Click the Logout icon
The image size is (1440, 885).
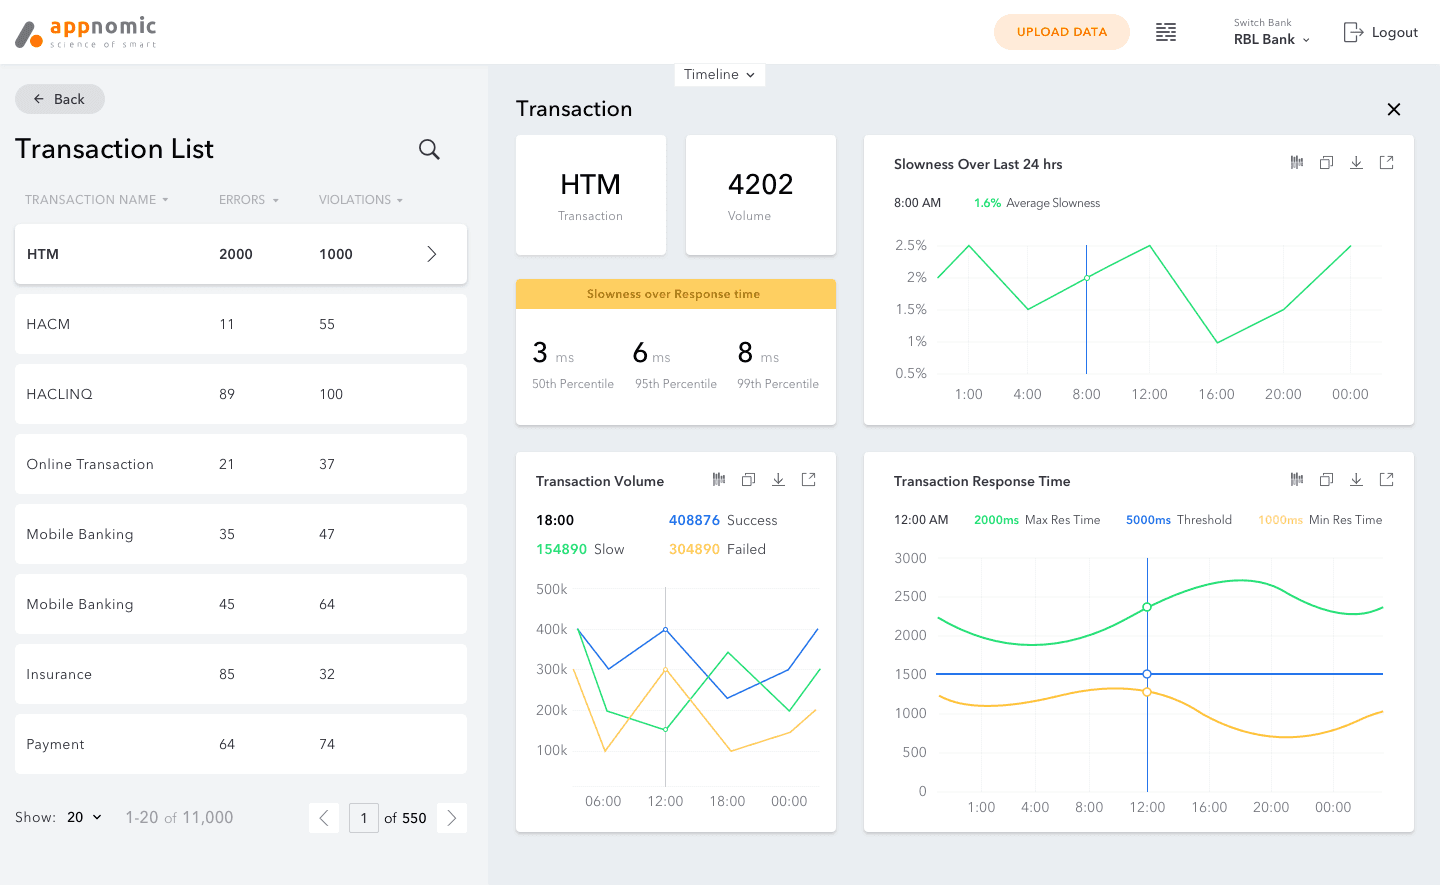point(1353,32)
